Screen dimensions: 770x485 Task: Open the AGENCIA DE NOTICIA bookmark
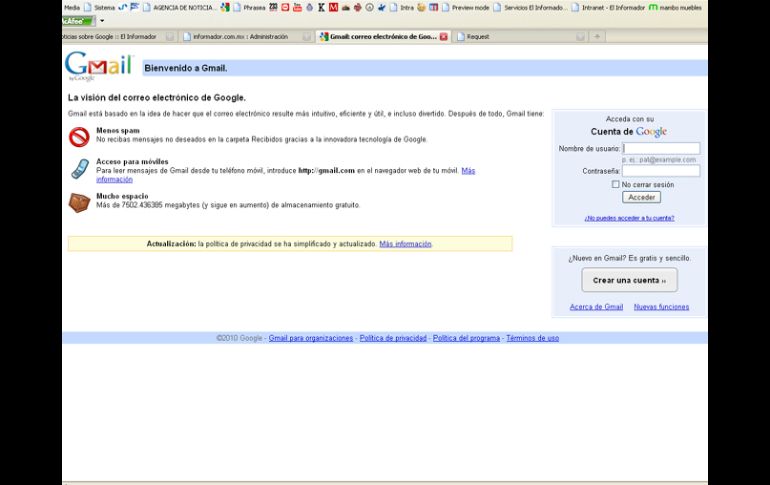[179, 7]
